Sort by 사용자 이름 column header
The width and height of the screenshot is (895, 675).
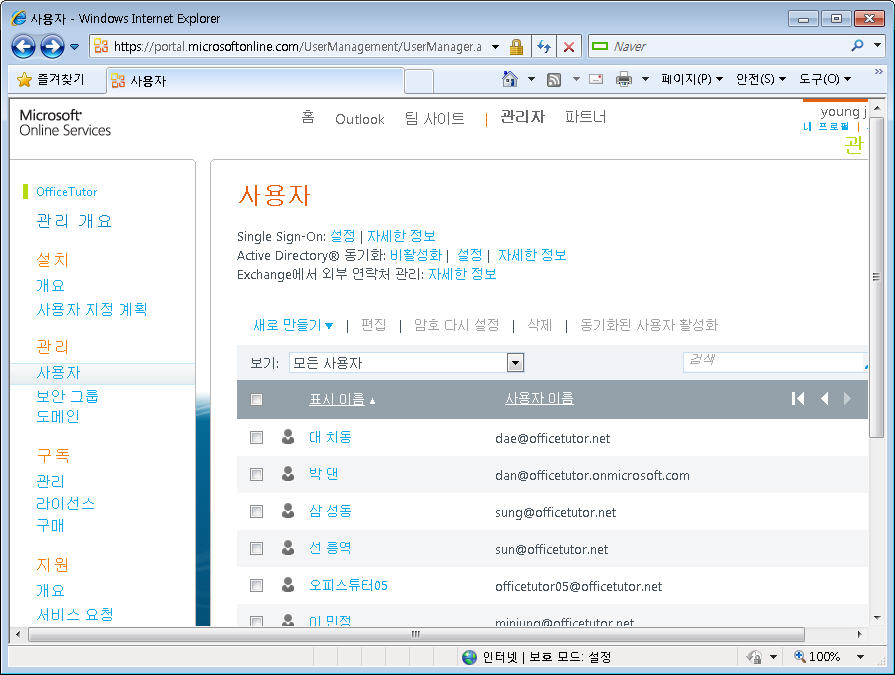point(539,398)
